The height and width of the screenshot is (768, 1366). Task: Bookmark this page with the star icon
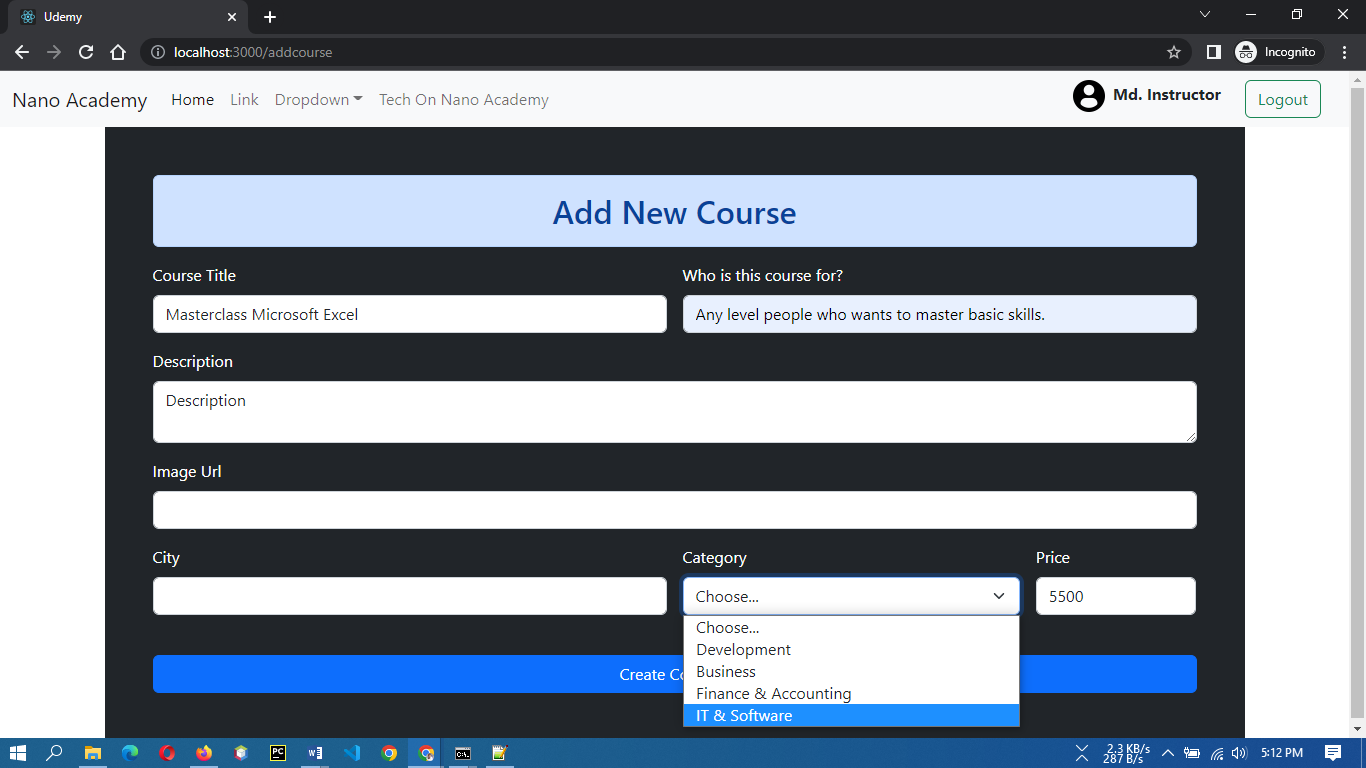point(1173,51)
